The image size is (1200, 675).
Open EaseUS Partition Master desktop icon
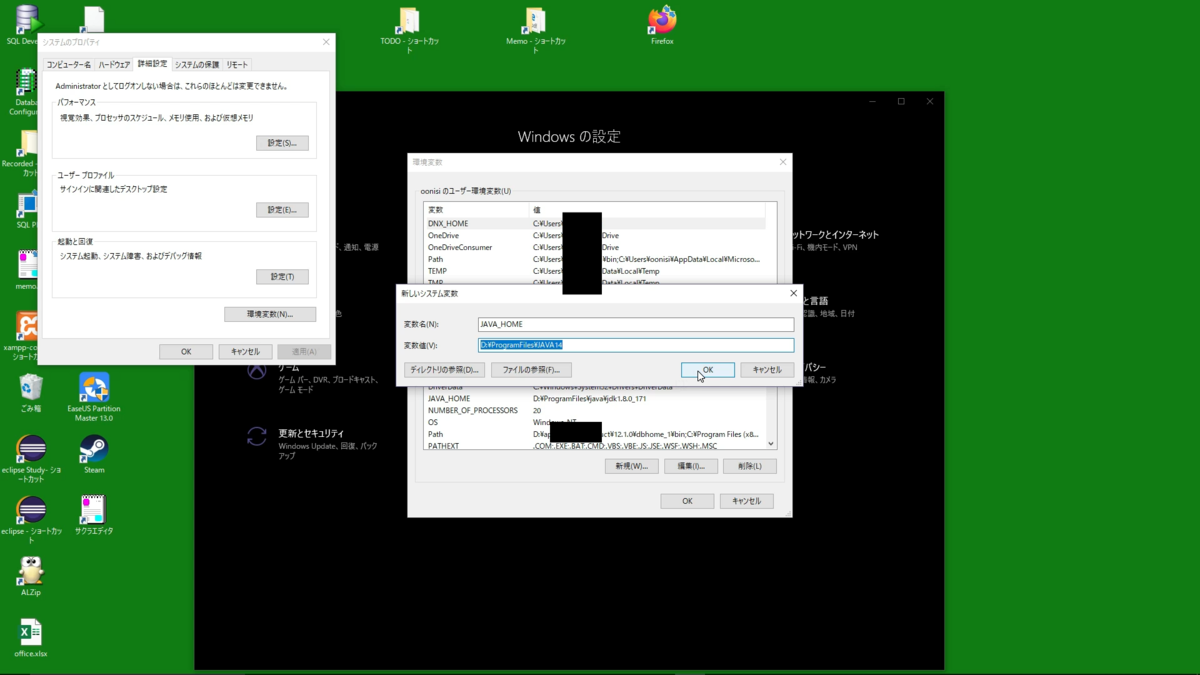coord(94,397)
